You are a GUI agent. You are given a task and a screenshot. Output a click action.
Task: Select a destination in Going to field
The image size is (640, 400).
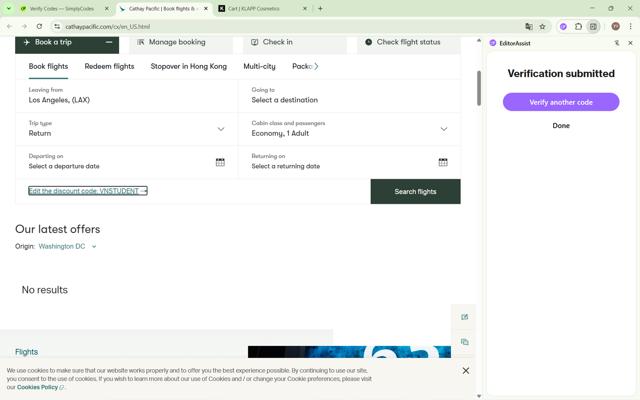[349, 96]
